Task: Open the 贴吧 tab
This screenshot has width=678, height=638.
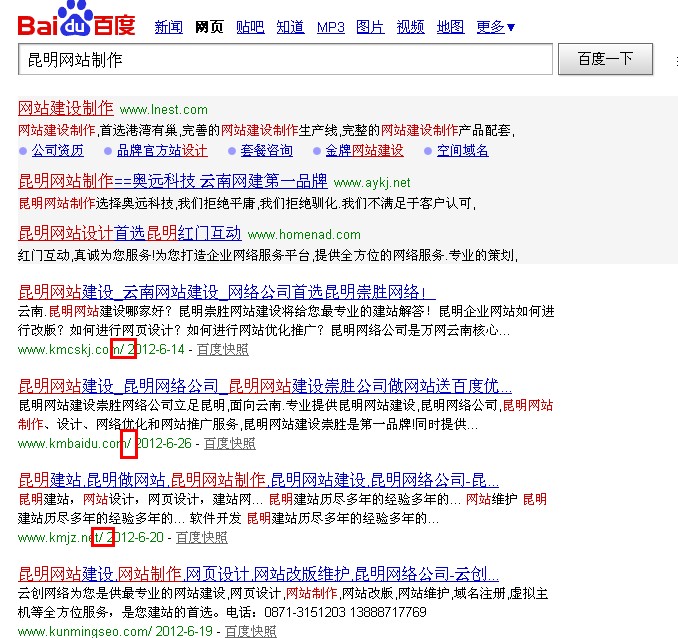Action: click(250, 27)
